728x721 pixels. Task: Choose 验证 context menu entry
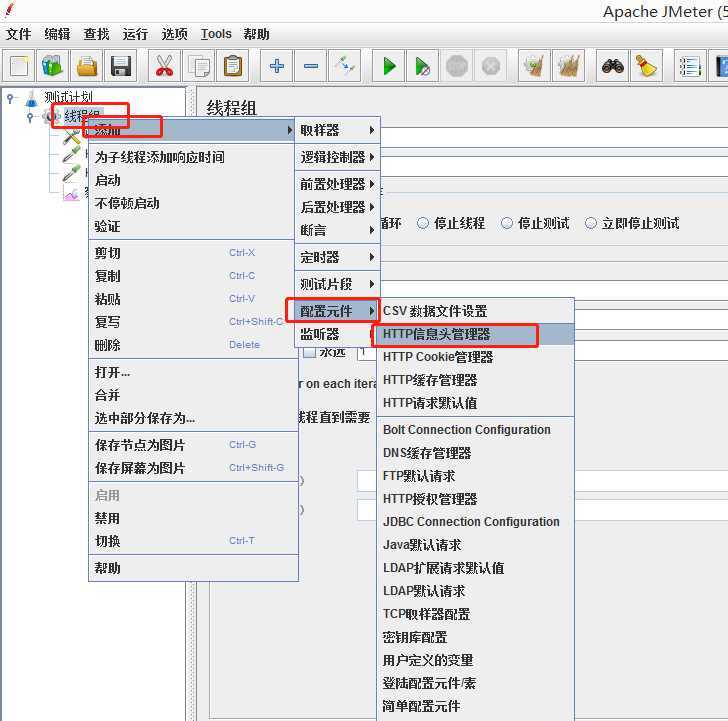pos(193,227)
